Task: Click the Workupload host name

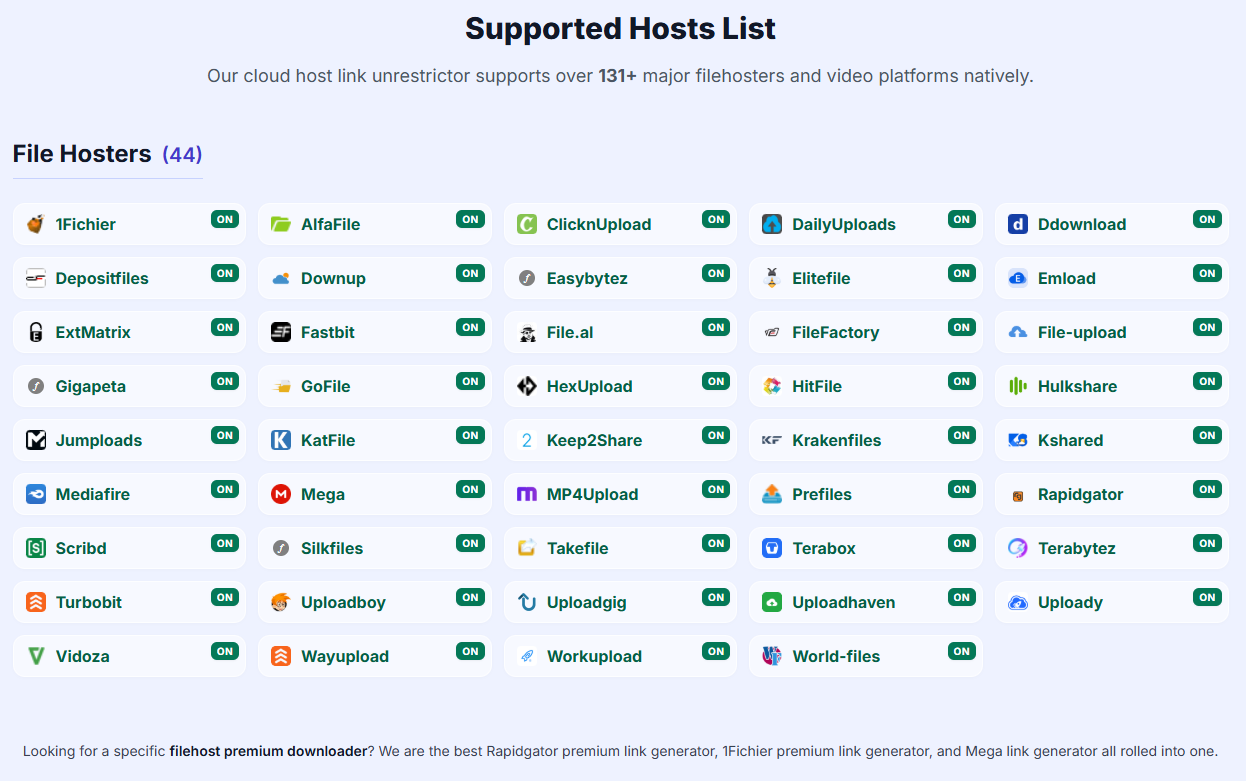Action: click(594, 656)
